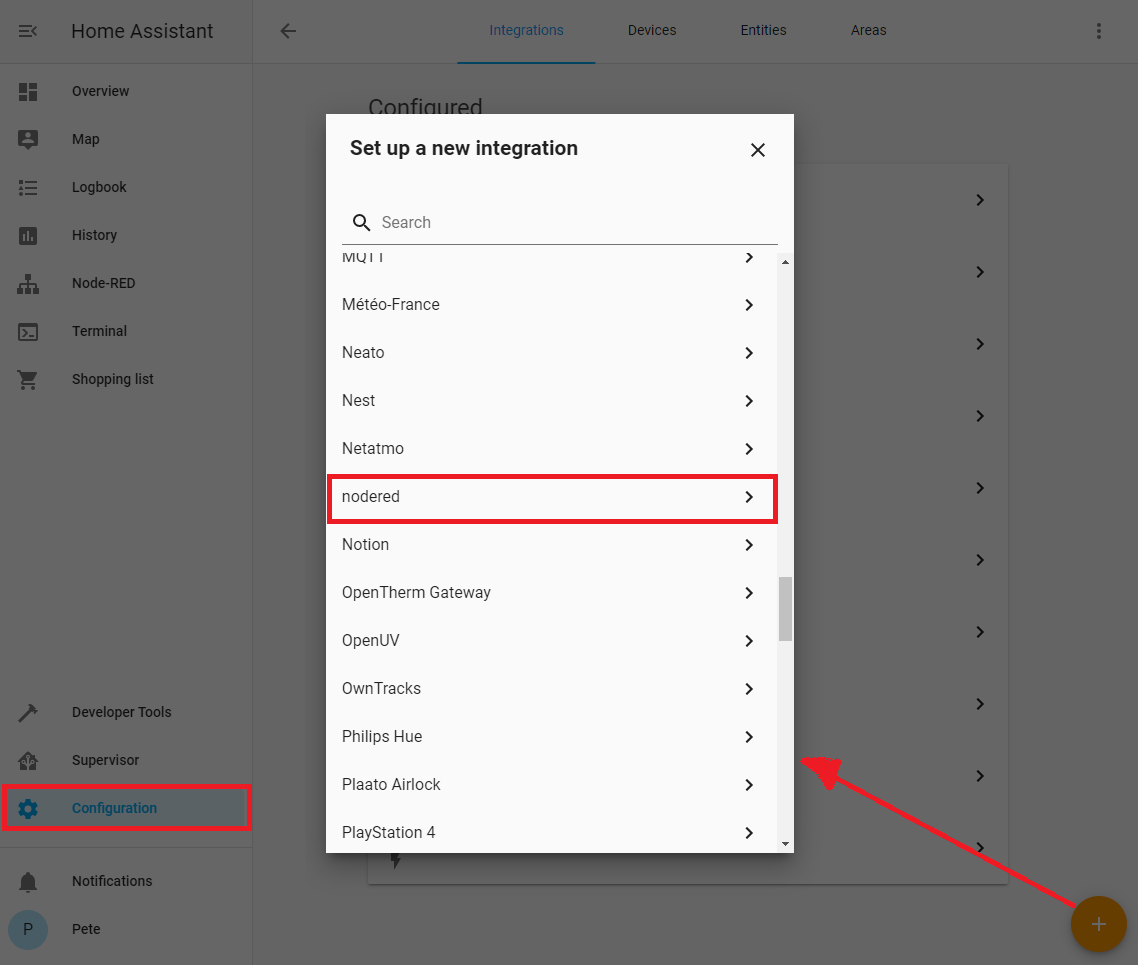Click the Home Assistant title
The width and height of the screenshot is (1138, 965).
tap(142, 31)
